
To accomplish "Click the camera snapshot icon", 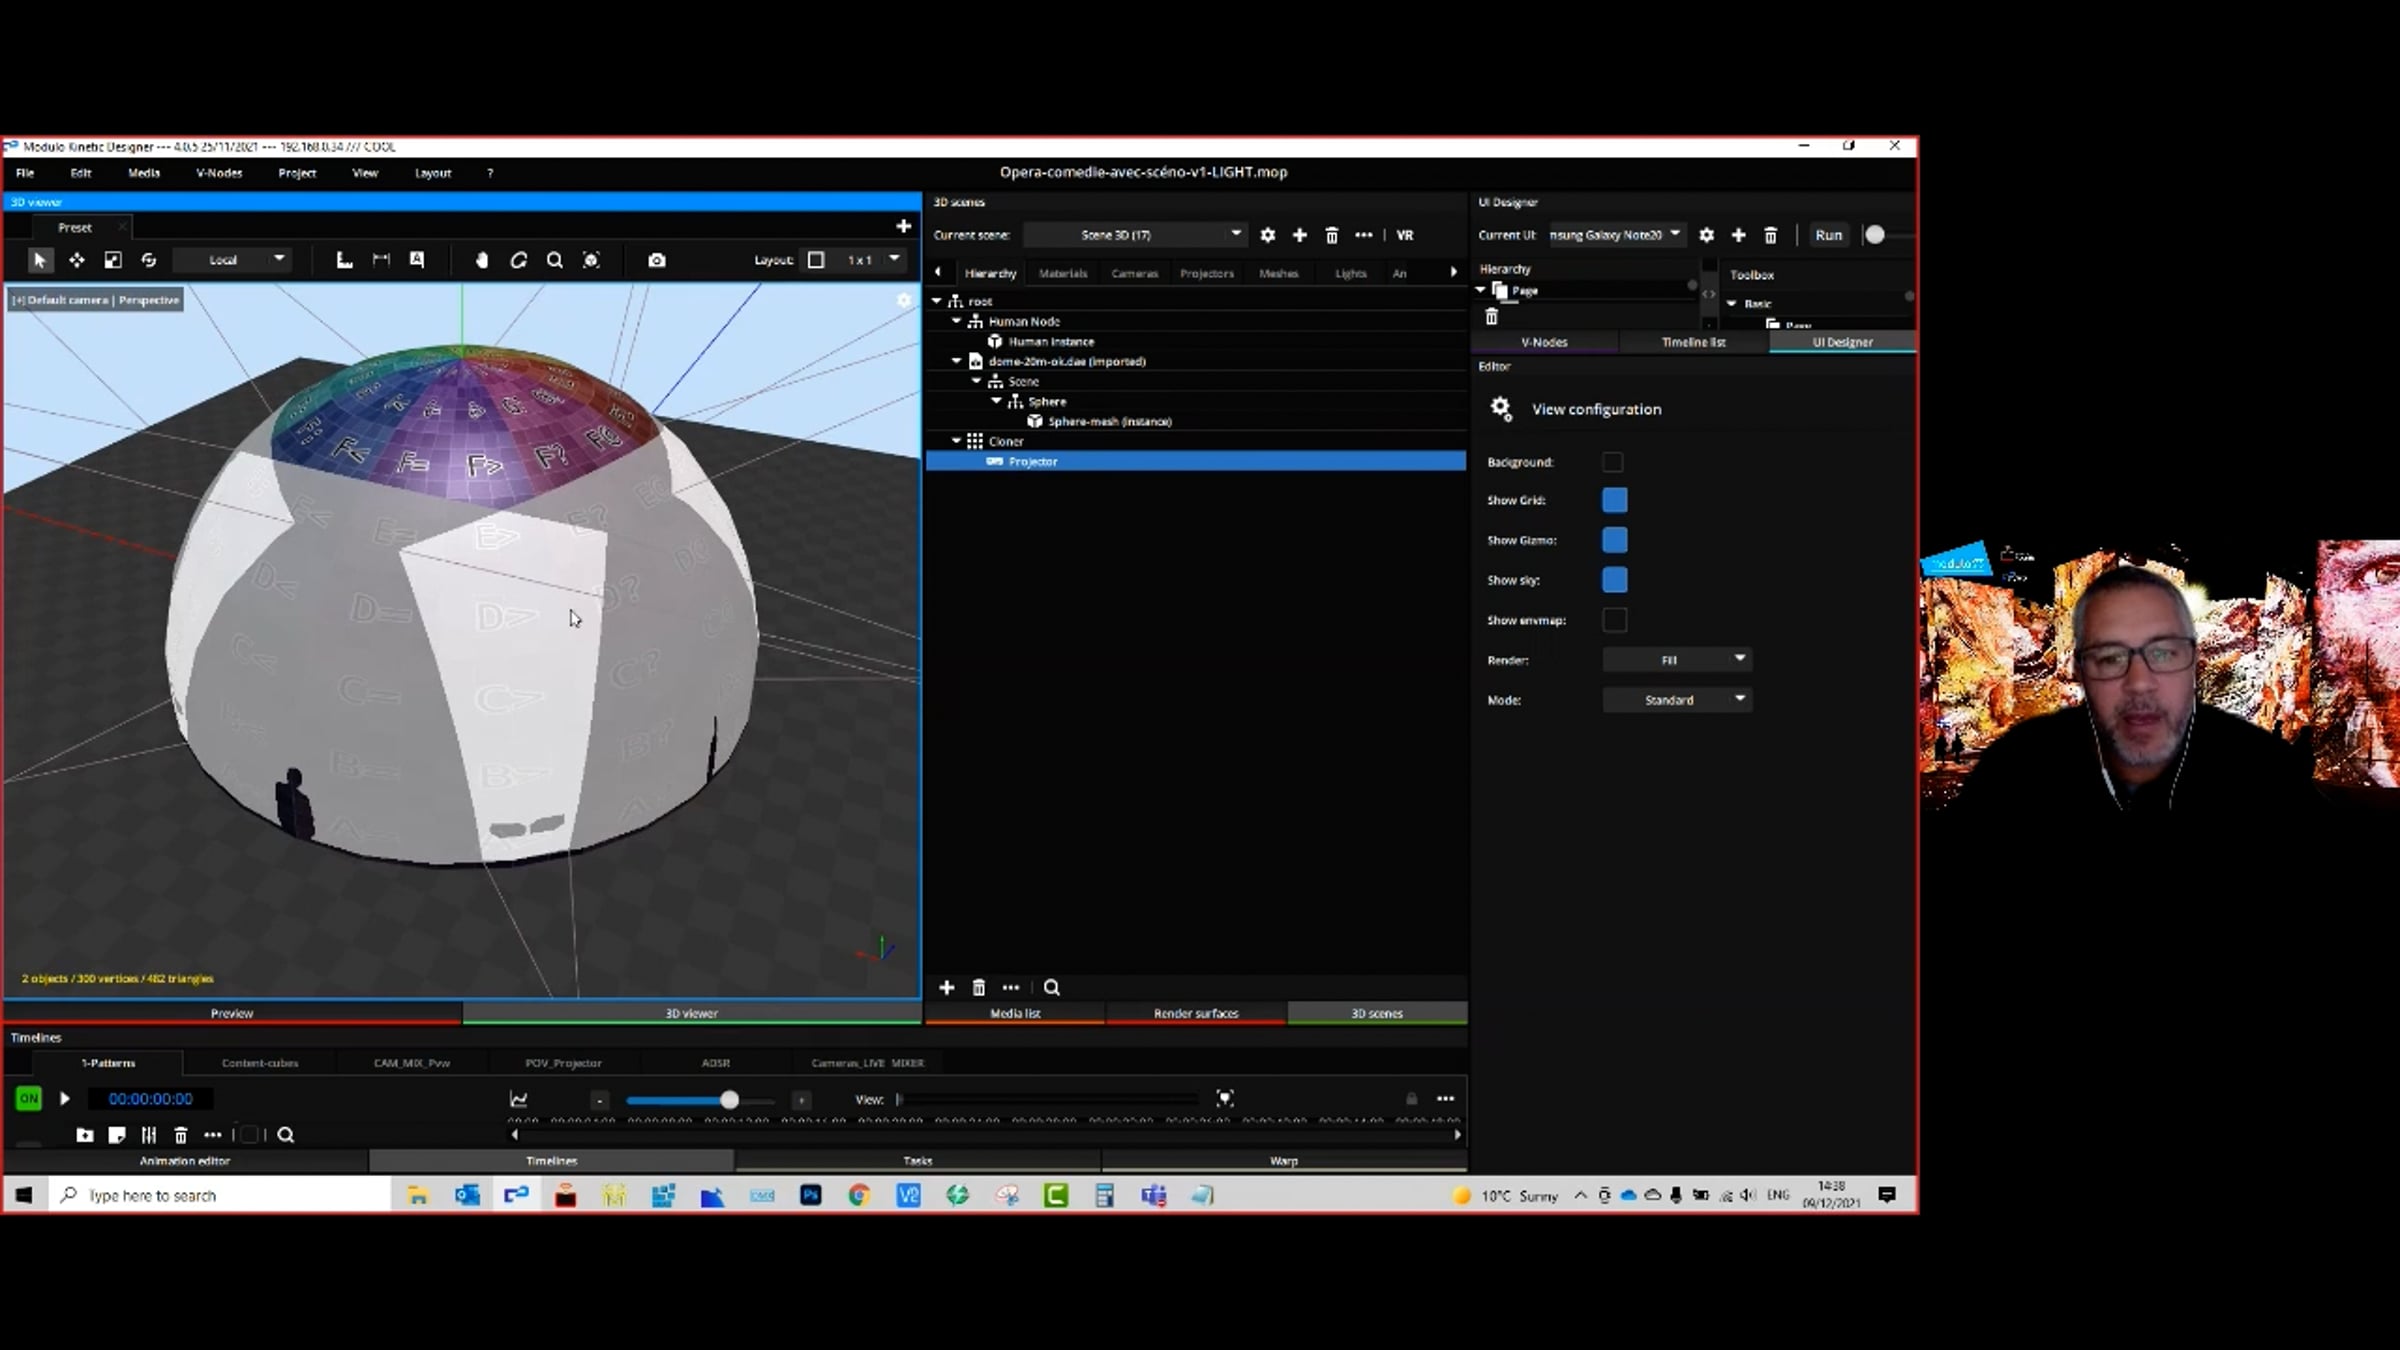I will pos(656,260).
